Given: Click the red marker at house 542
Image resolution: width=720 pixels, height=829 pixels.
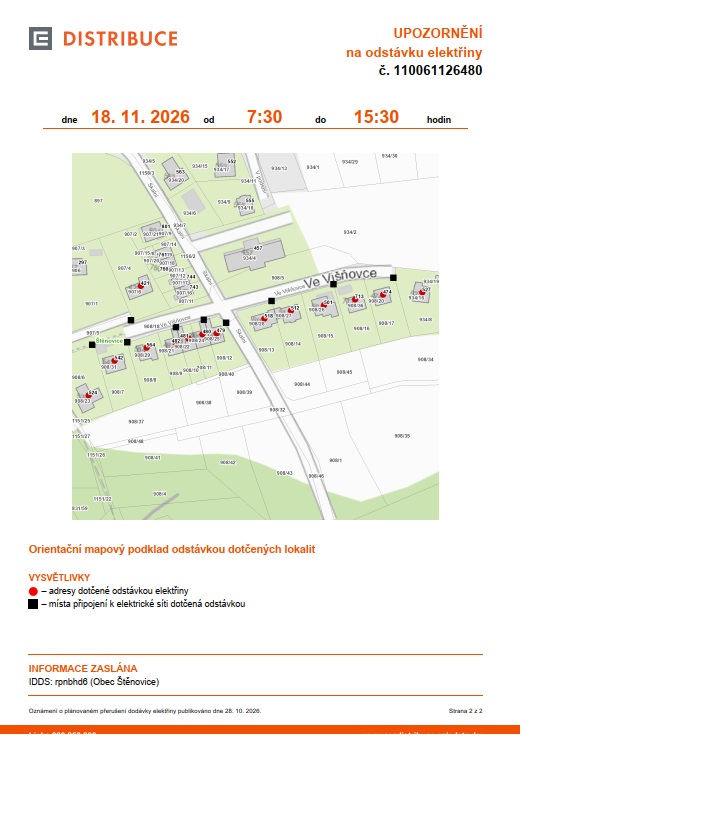Looking at the screenshot, I should point(114,361).
